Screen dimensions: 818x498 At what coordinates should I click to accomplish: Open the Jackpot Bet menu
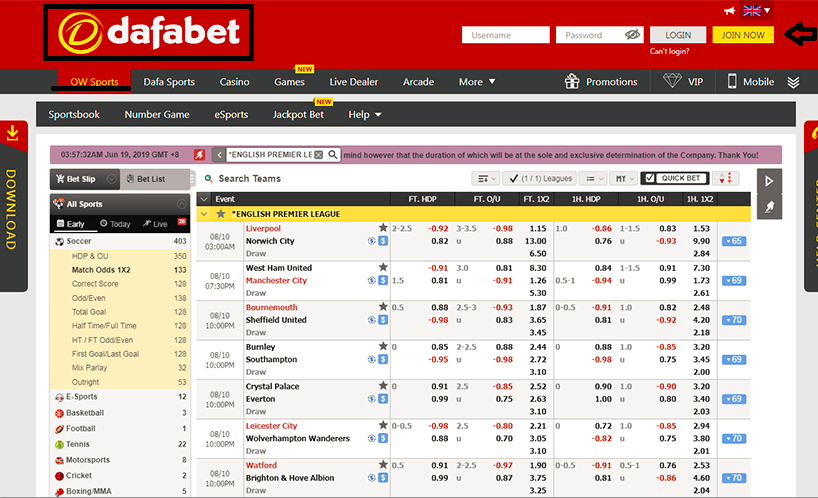(298, 115)
